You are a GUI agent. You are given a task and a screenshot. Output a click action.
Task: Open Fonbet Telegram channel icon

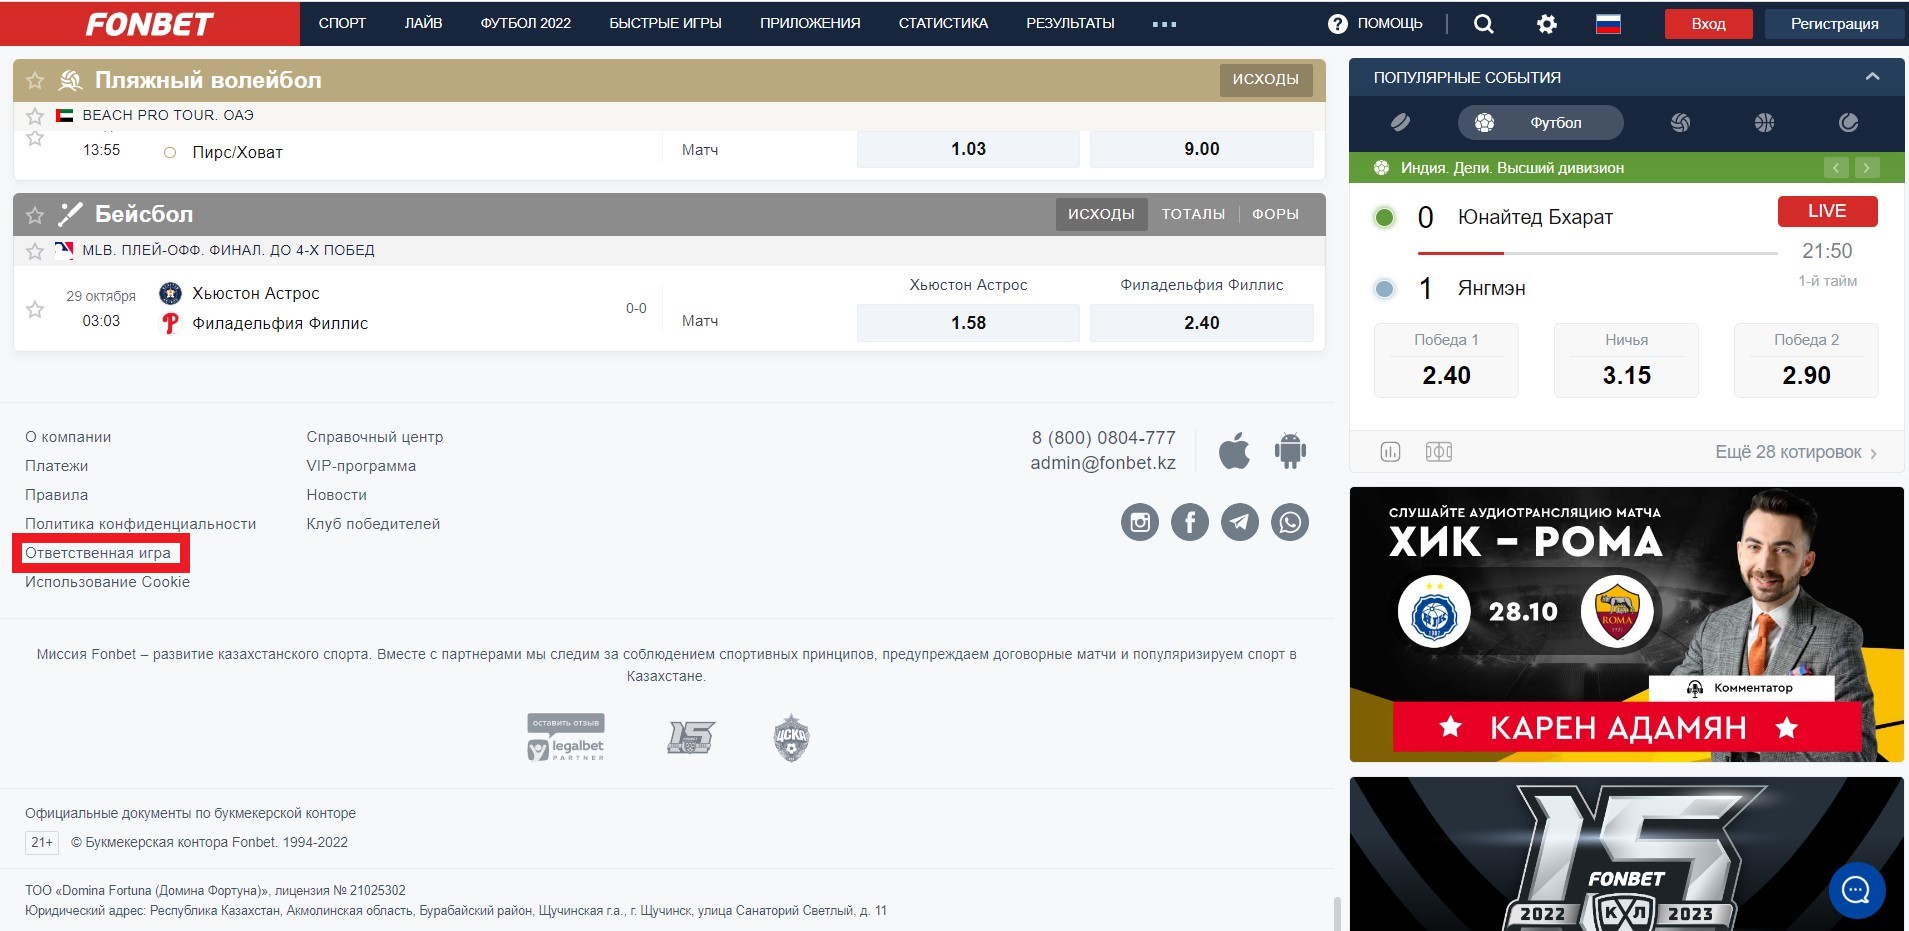coord(1240,522)
